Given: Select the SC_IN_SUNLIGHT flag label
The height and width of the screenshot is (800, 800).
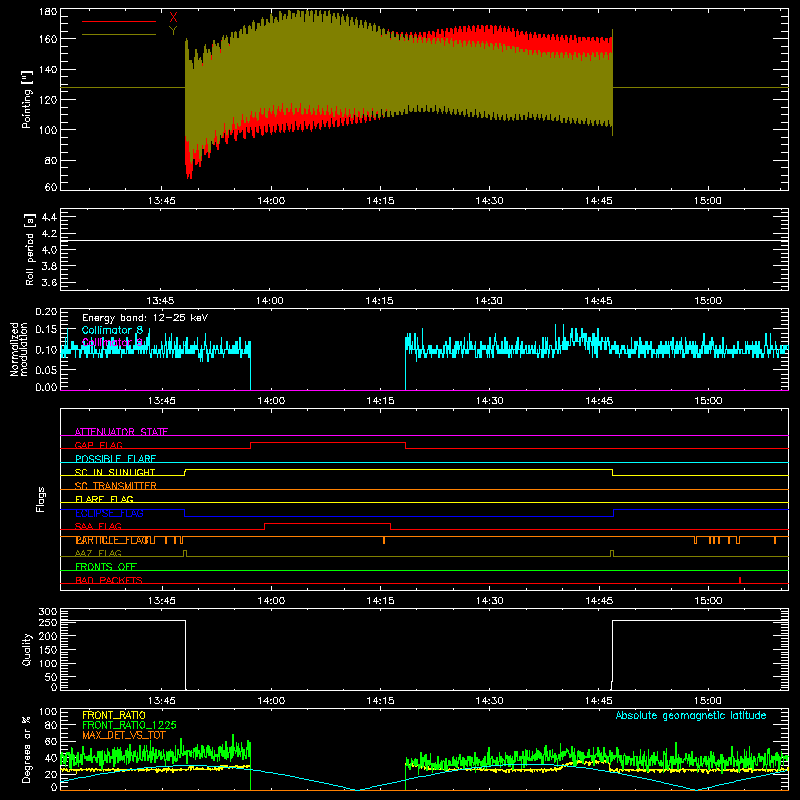Looking at the screenshot, I should (115, 472).
